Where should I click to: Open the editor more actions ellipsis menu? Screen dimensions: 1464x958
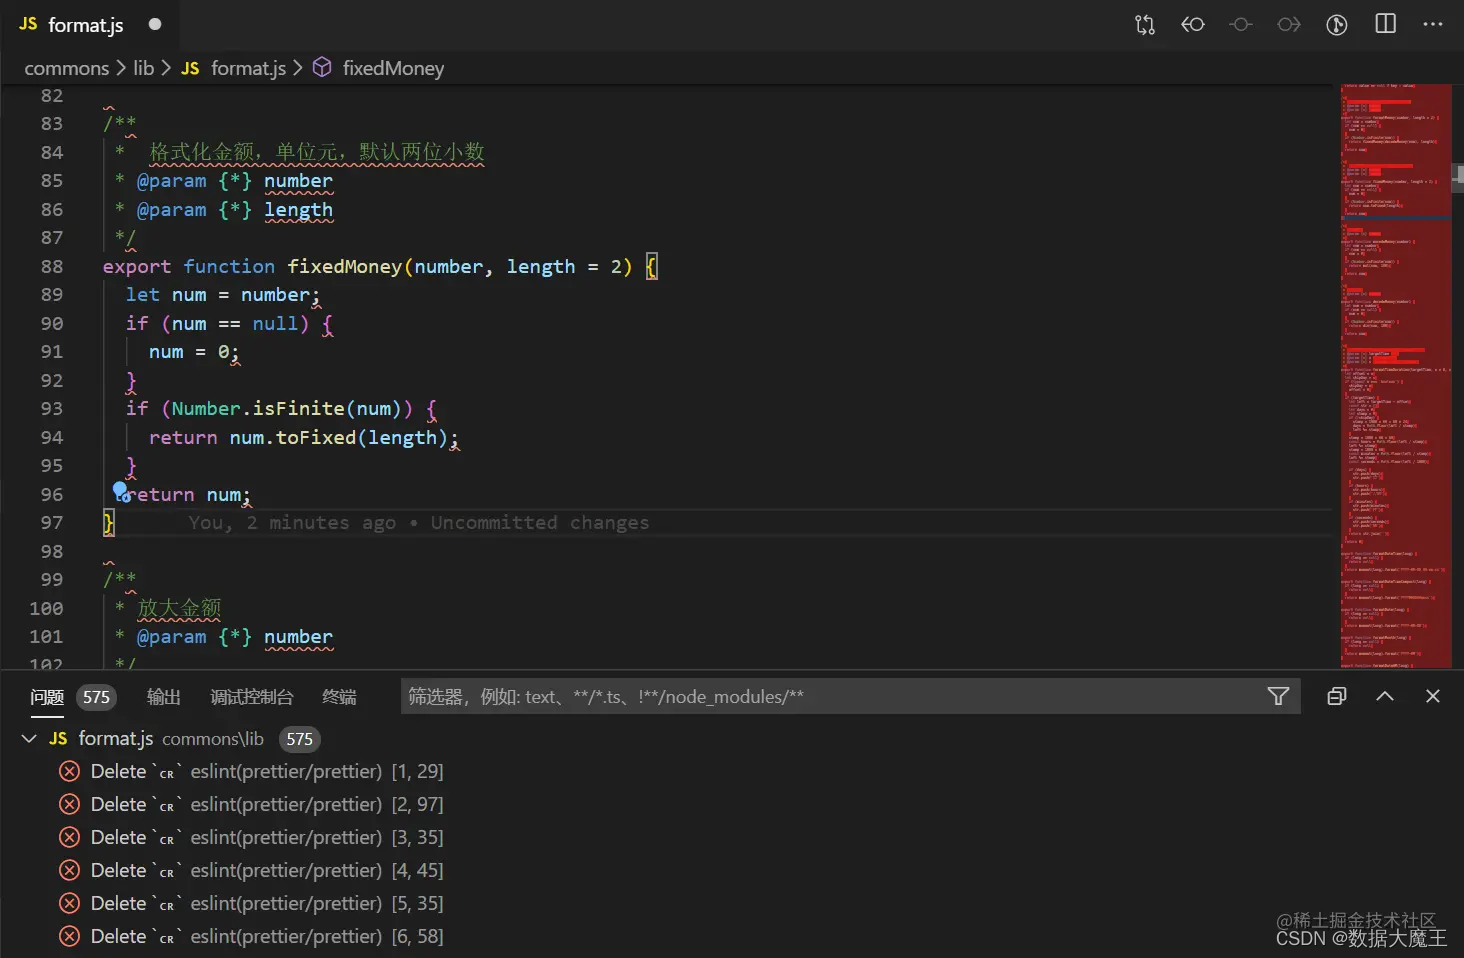tap(1433, 24)
